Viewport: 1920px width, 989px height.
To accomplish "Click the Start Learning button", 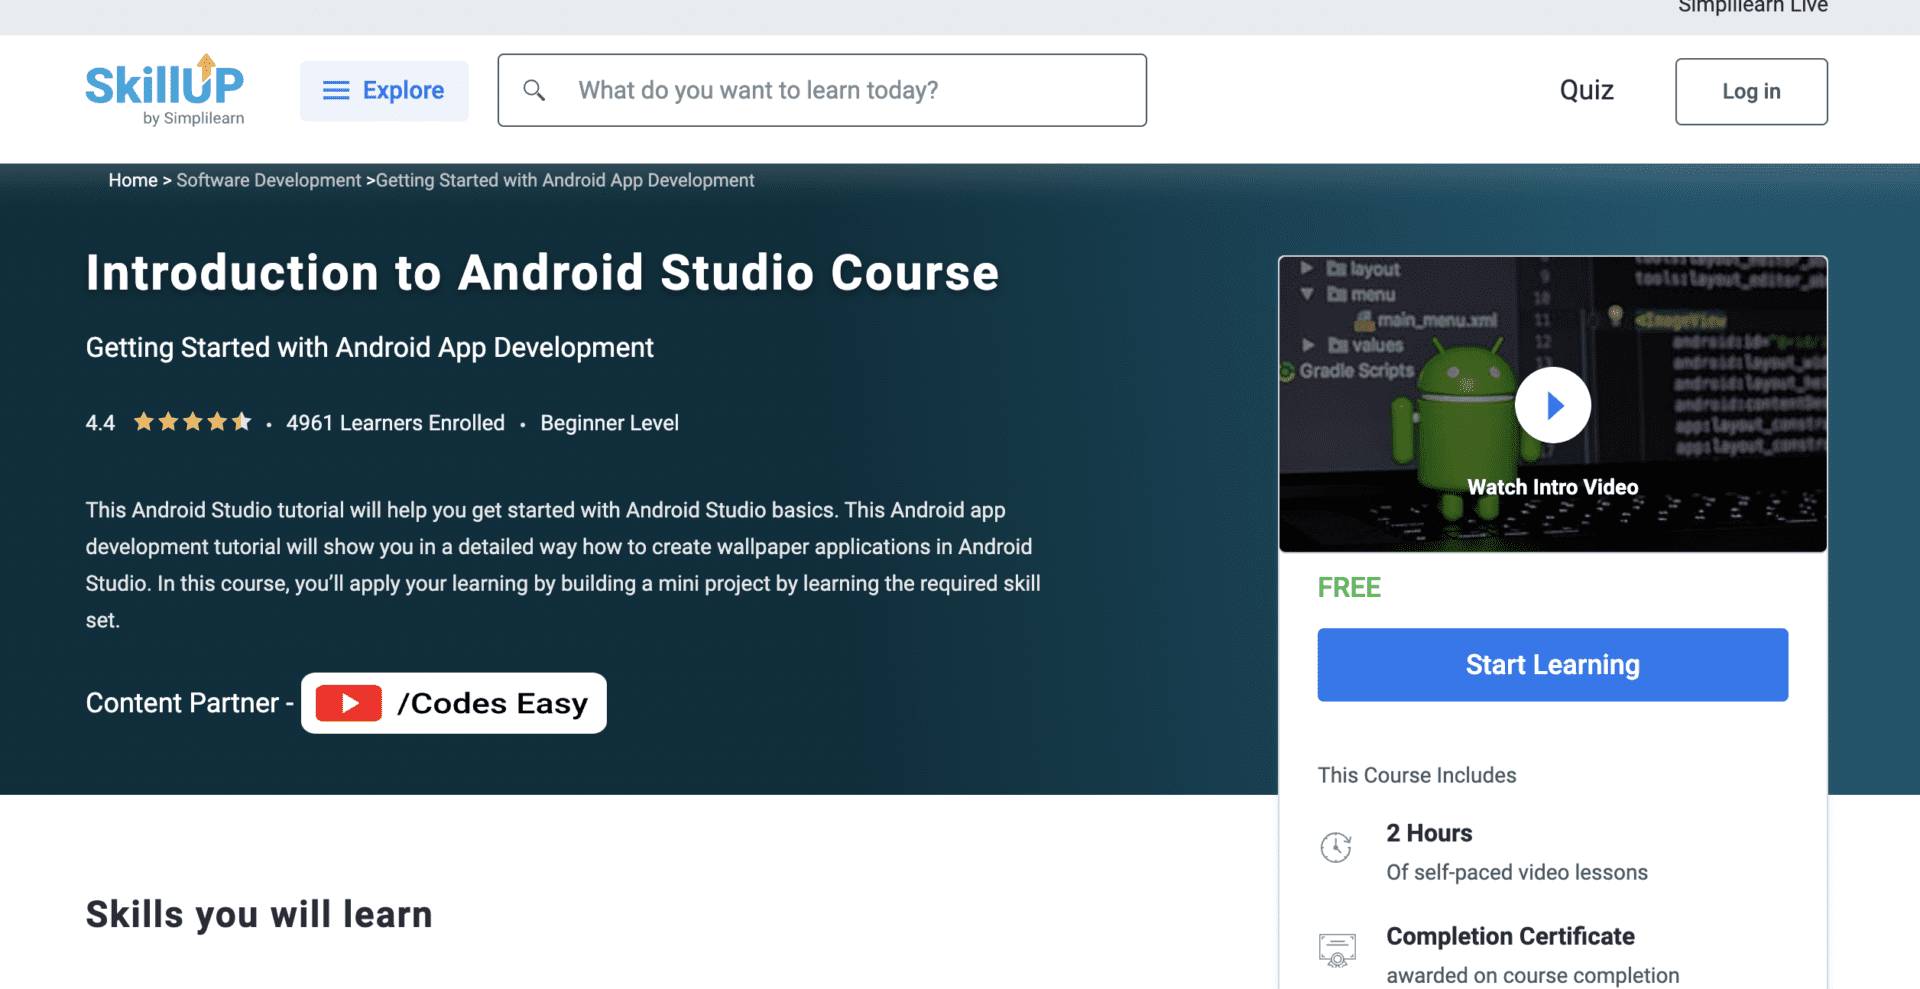I will (1552, 664).
